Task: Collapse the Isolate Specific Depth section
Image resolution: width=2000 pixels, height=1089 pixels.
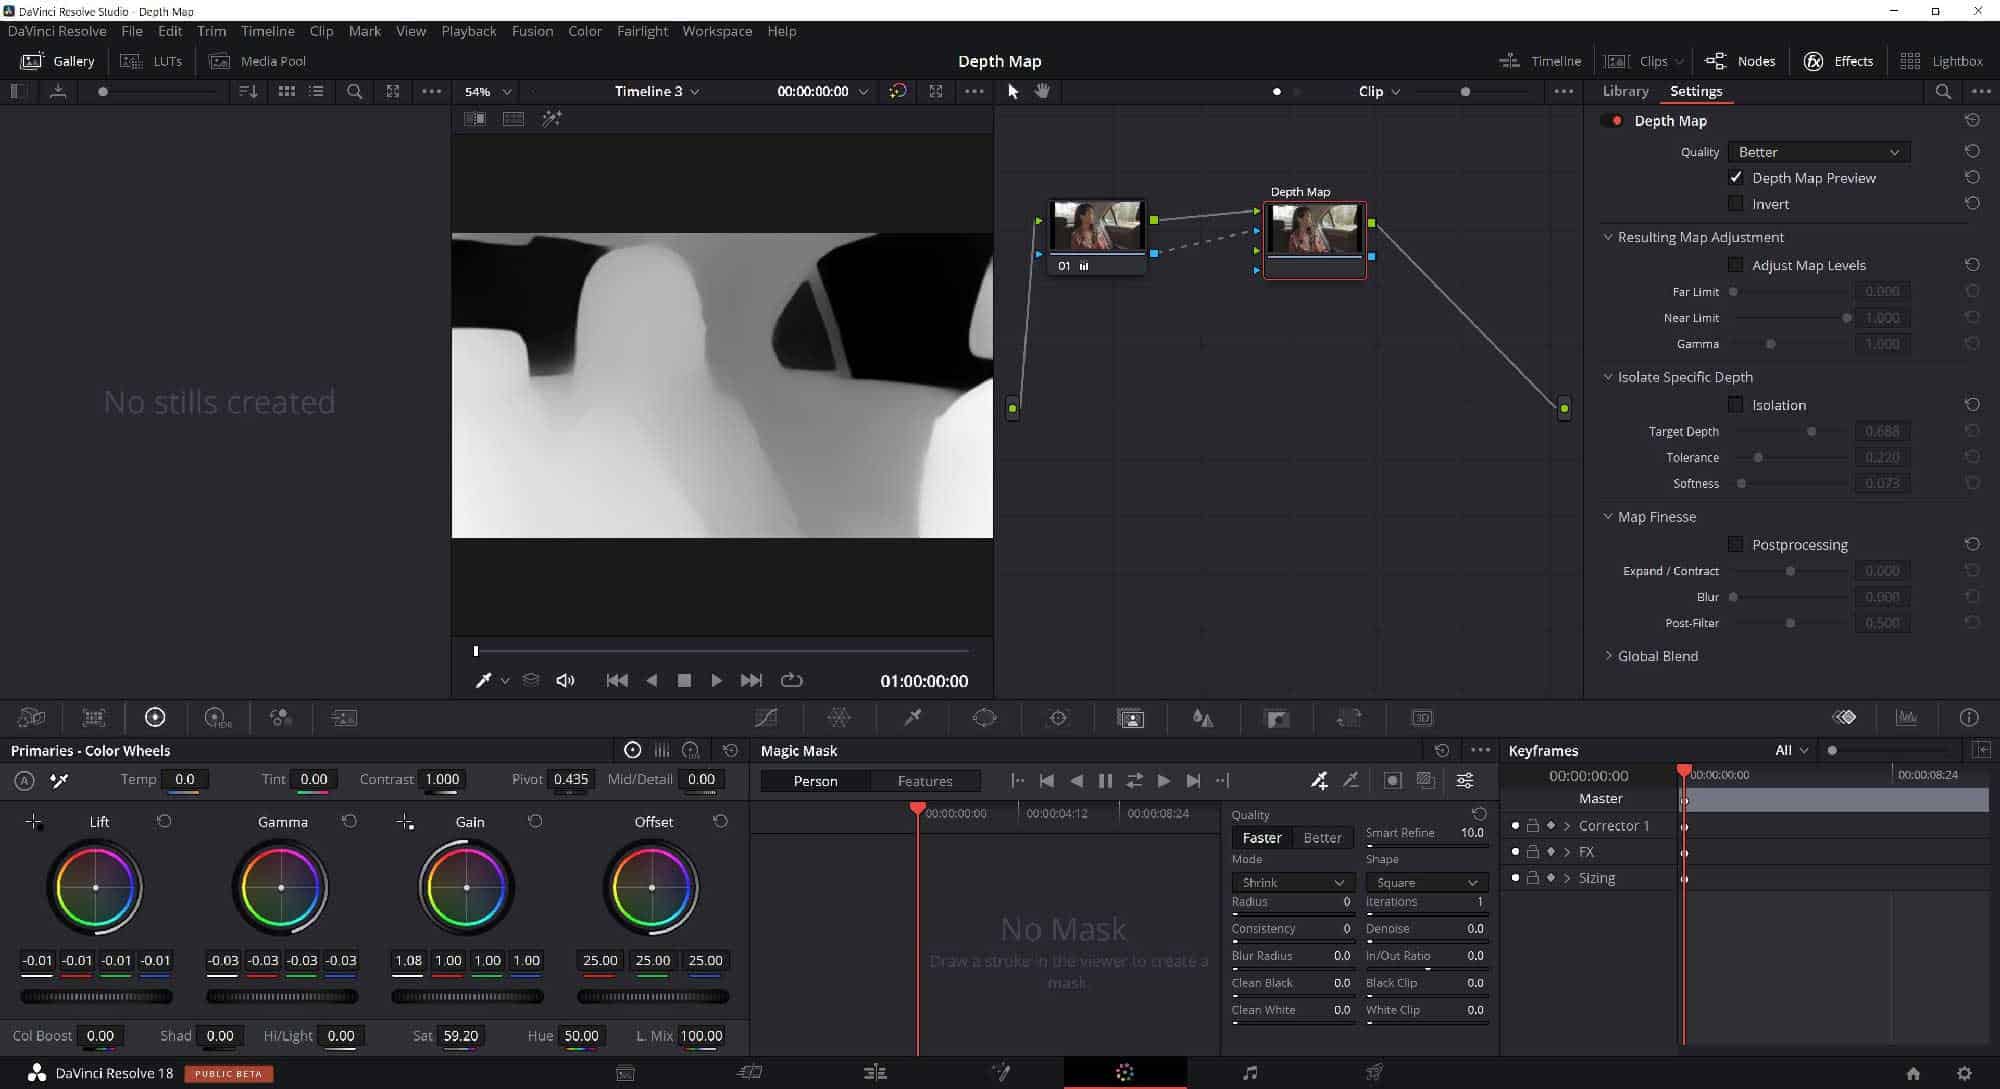Action: [1608, 377]
